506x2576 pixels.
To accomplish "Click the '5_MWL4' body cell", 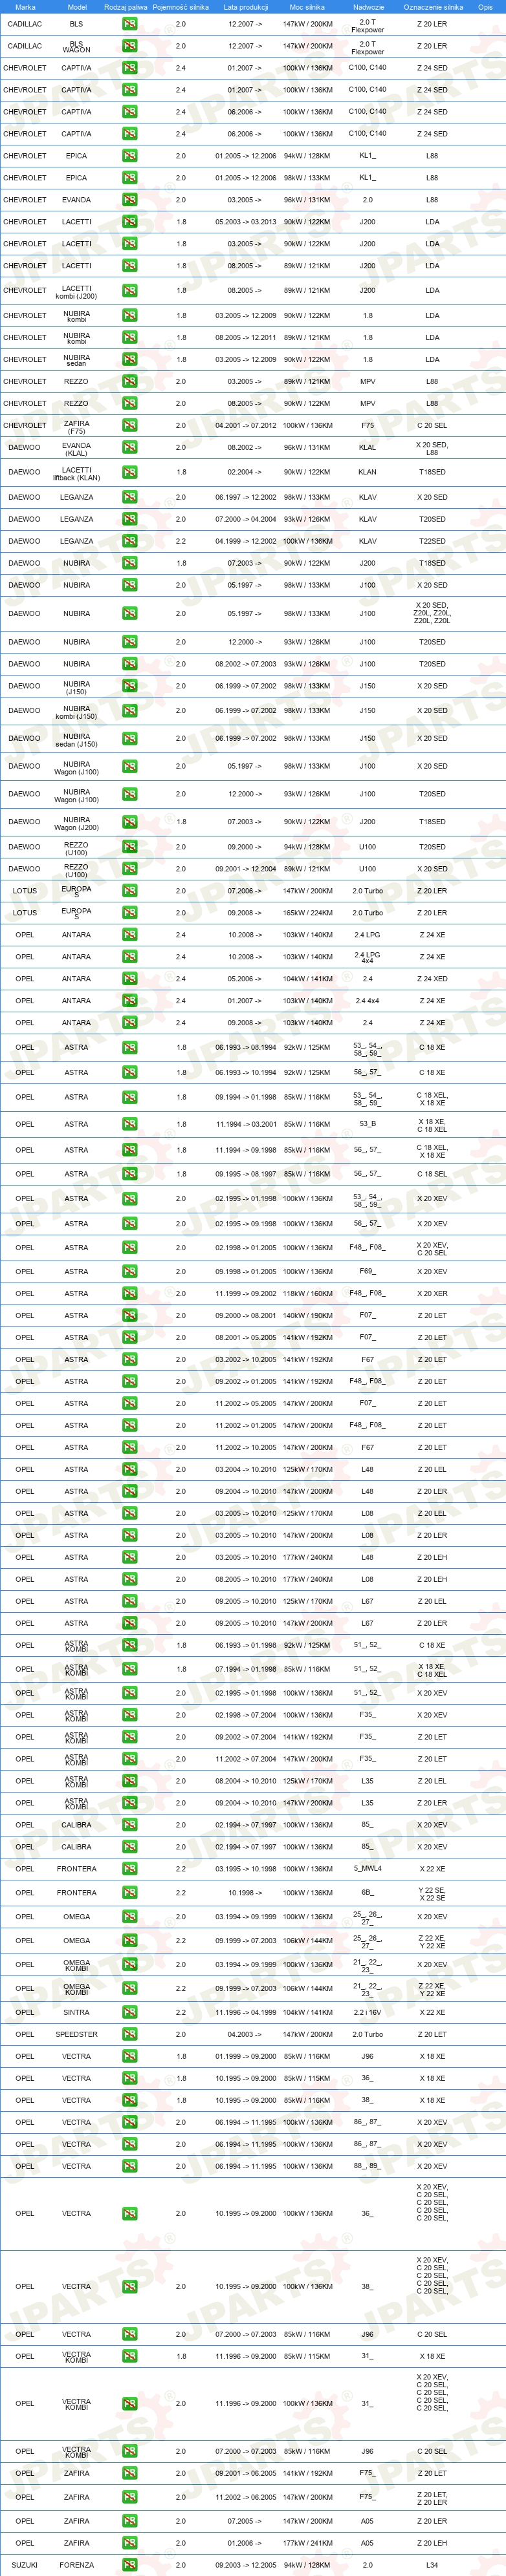I will pyautogui.click(x=368, y=1868).
